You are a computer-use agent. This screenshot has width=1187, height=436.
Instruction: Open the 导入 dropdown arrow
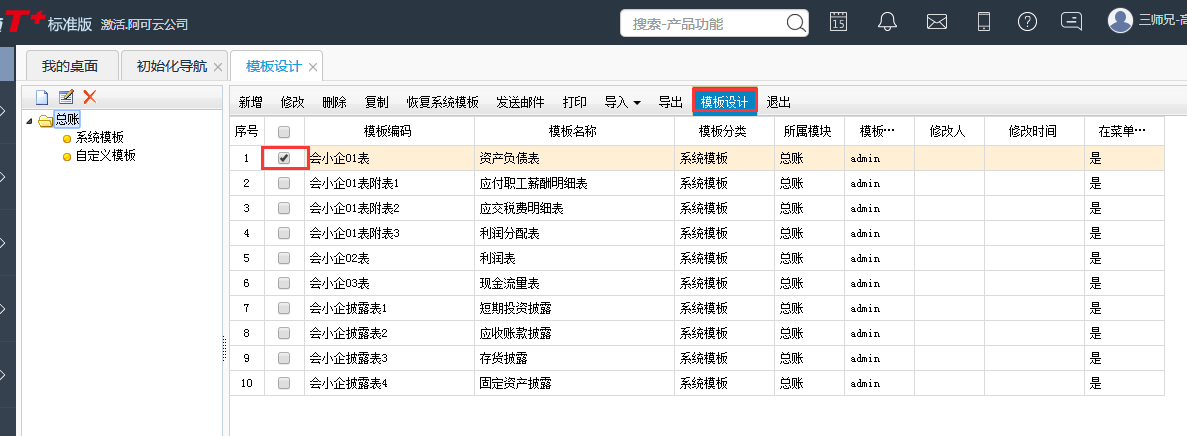click(637, 103)
